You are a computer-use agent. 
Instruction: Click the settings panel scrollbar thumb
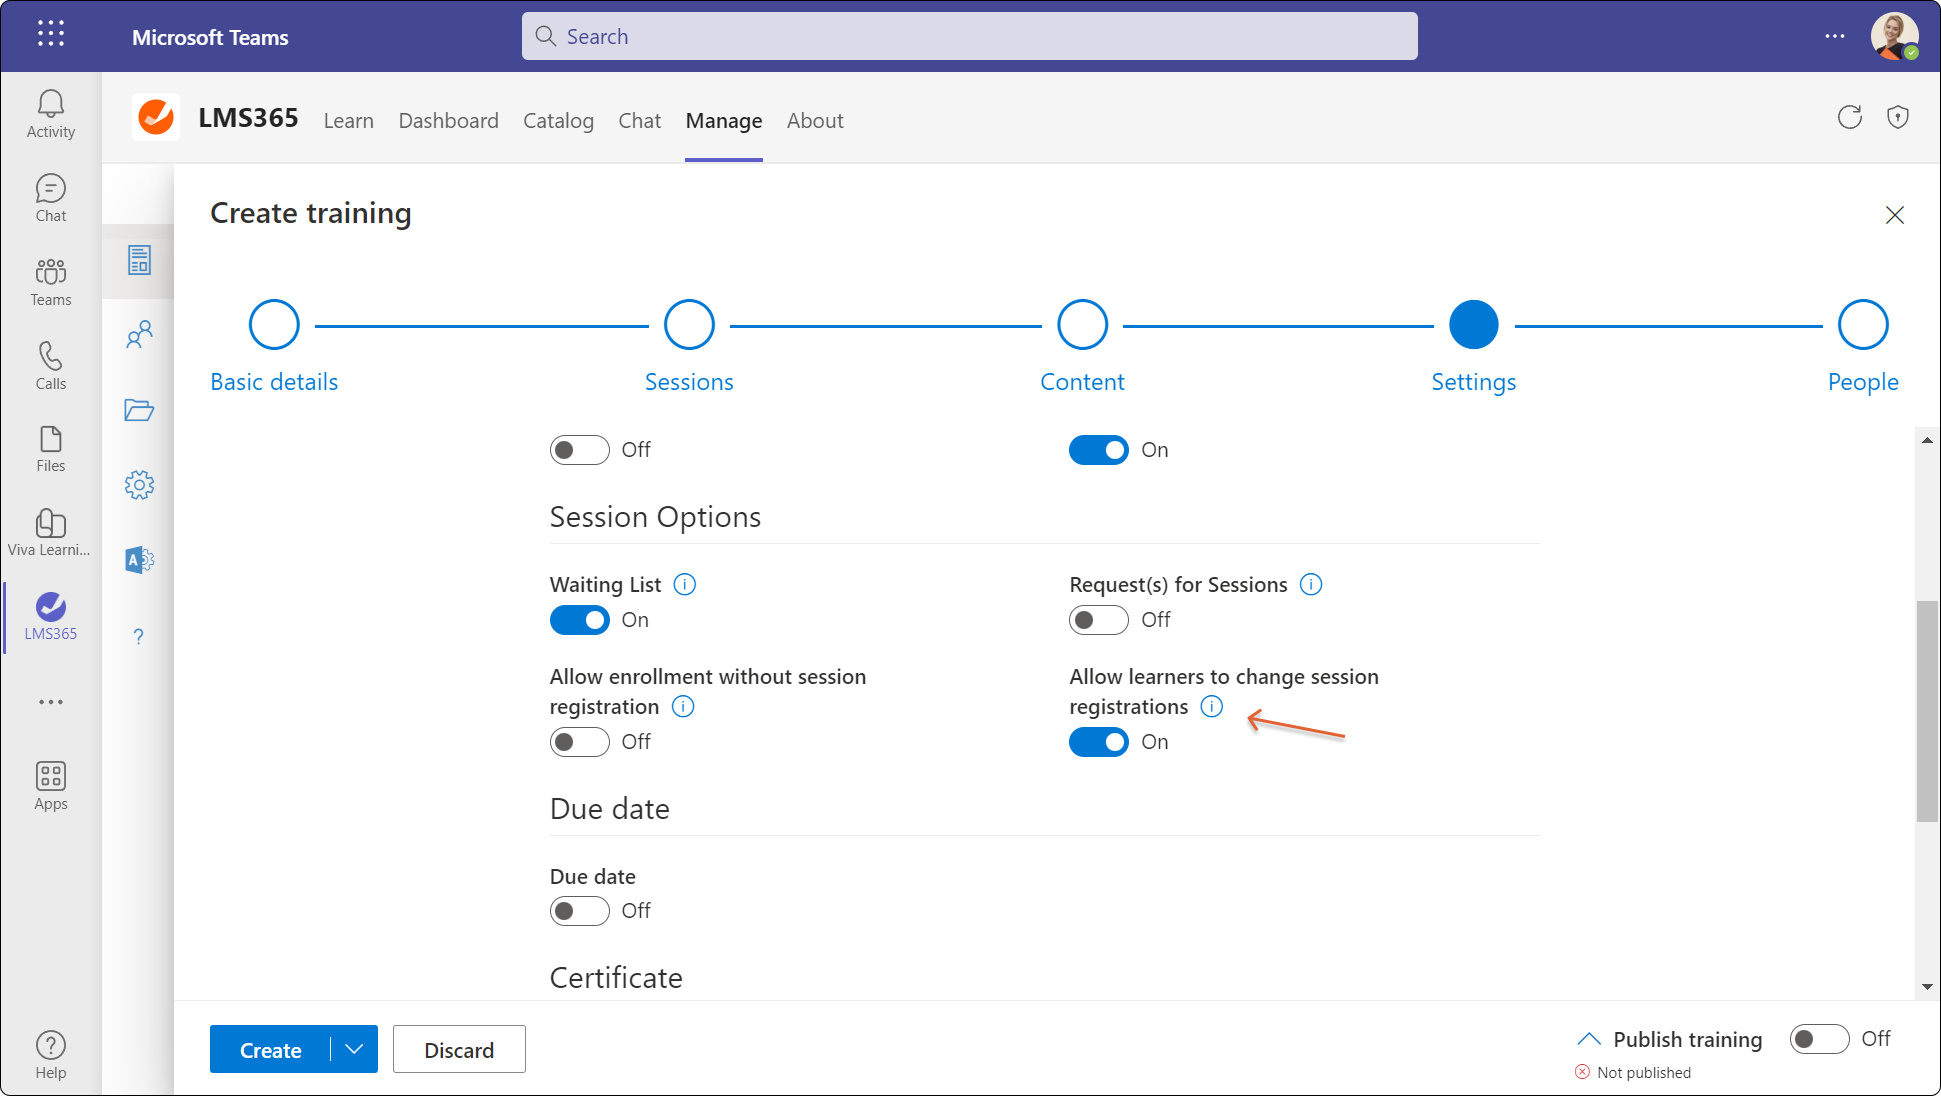pos(1927,711)
